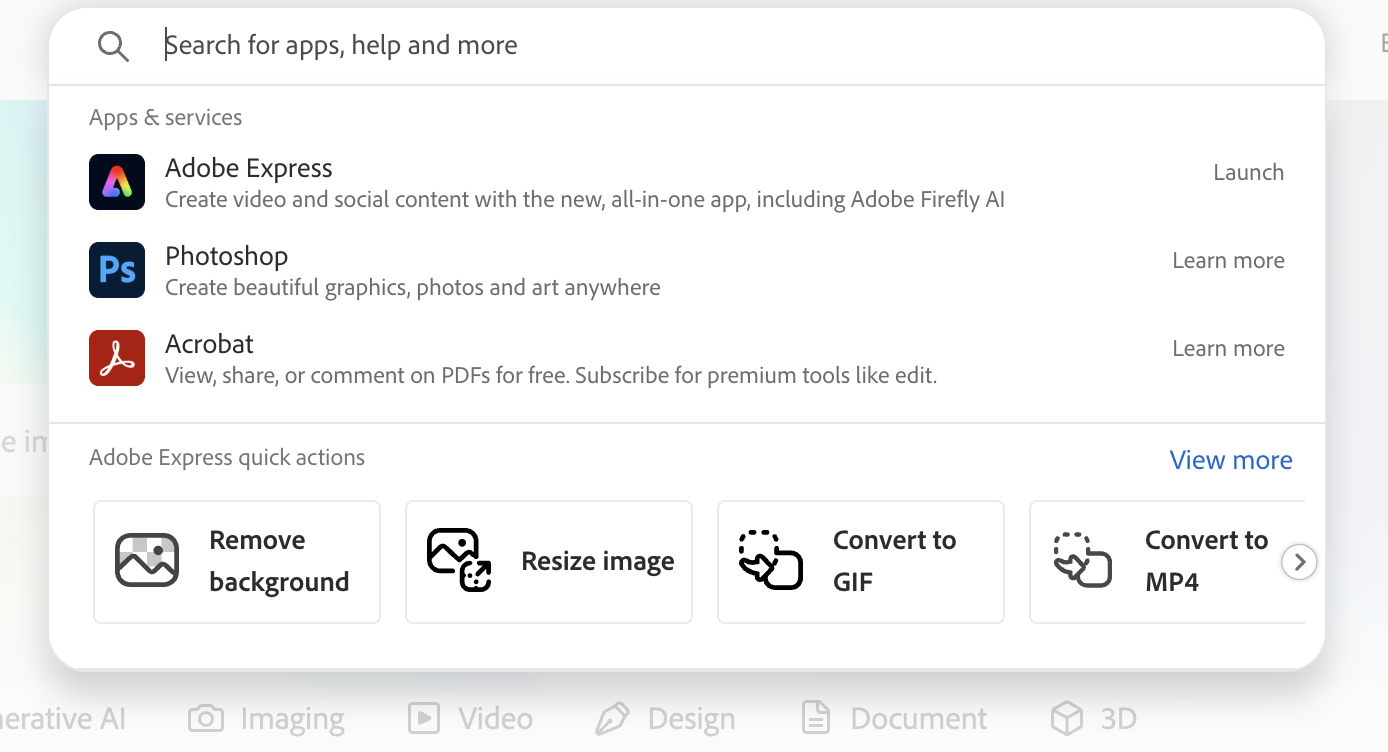This screenshot has height=752, width=1388.
Task: Switch to the Video category tab
Action: [x=470, y=717]
